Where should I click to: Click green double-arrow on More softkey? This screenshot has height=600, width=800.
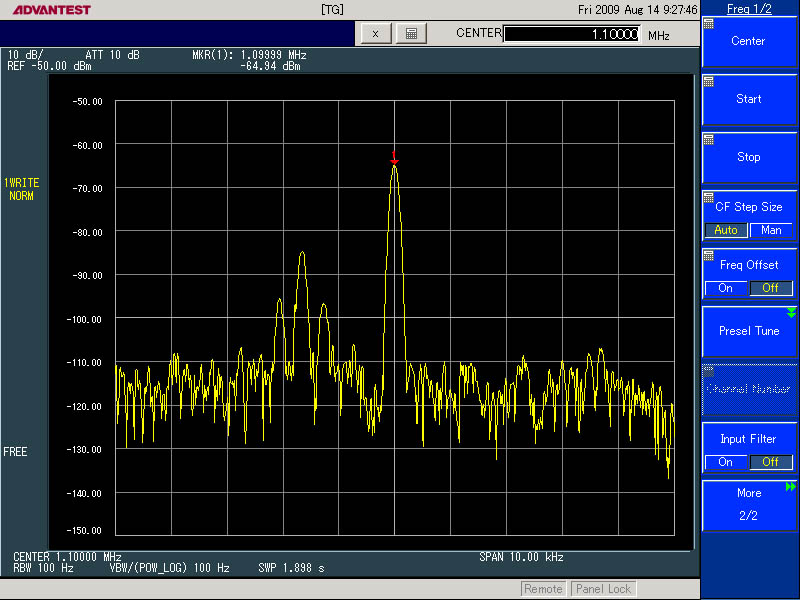tap(791, 486)
